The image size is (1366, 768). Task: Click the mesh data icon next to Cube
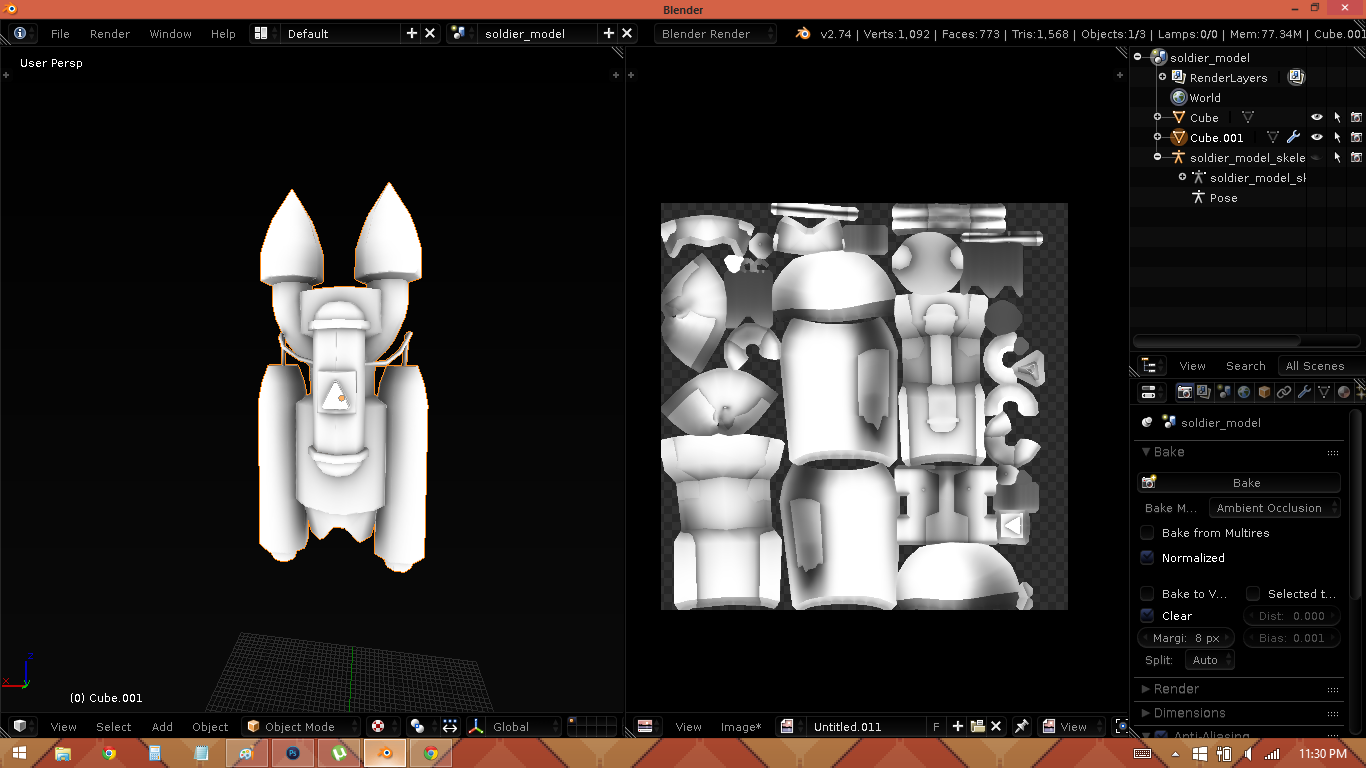coord(1247,117)
